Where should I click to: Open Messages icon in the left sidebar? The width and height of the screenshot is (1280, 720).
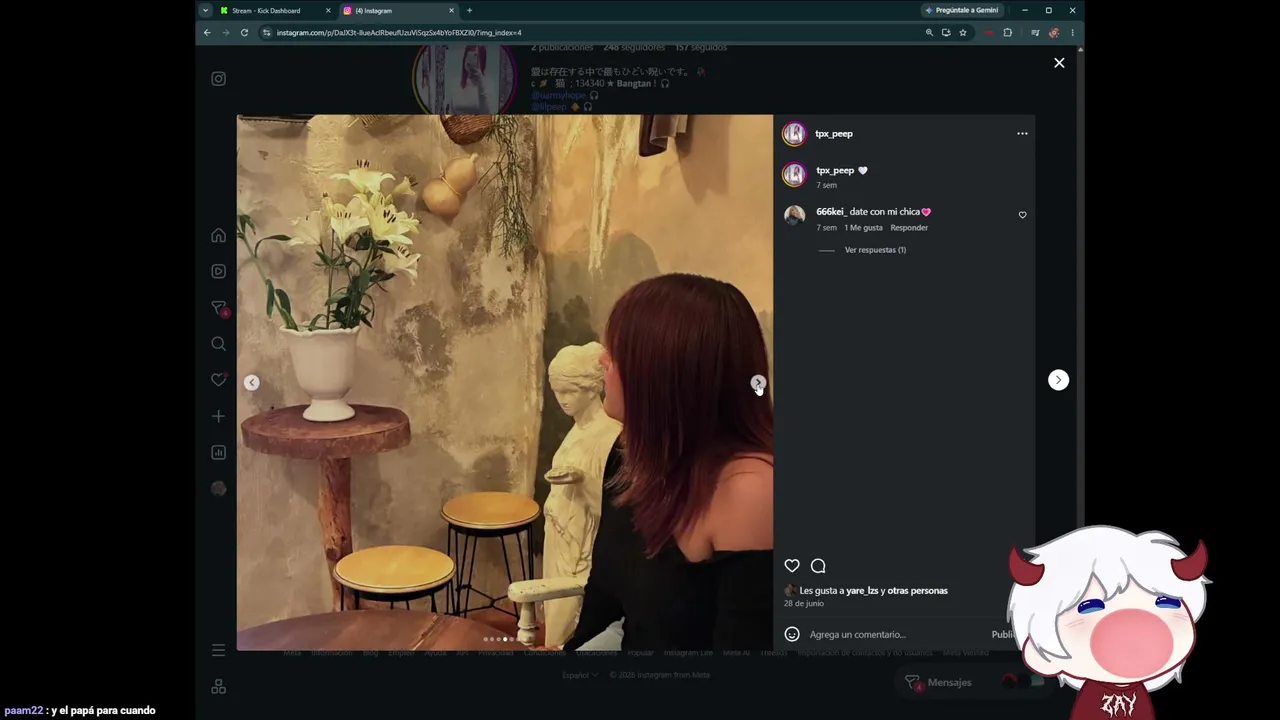pos(218,308)
